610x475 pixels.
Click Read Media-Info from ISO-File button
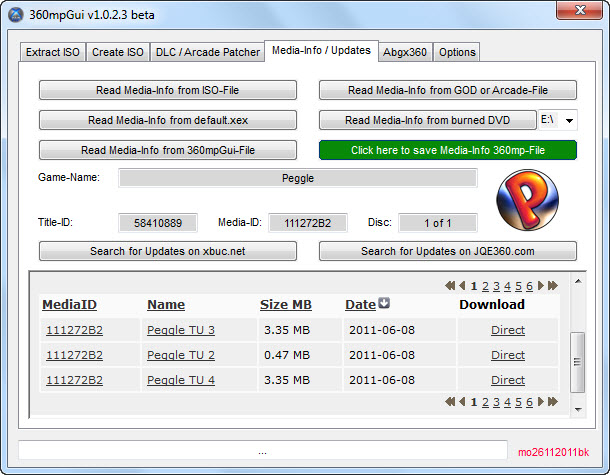[168, 90]
